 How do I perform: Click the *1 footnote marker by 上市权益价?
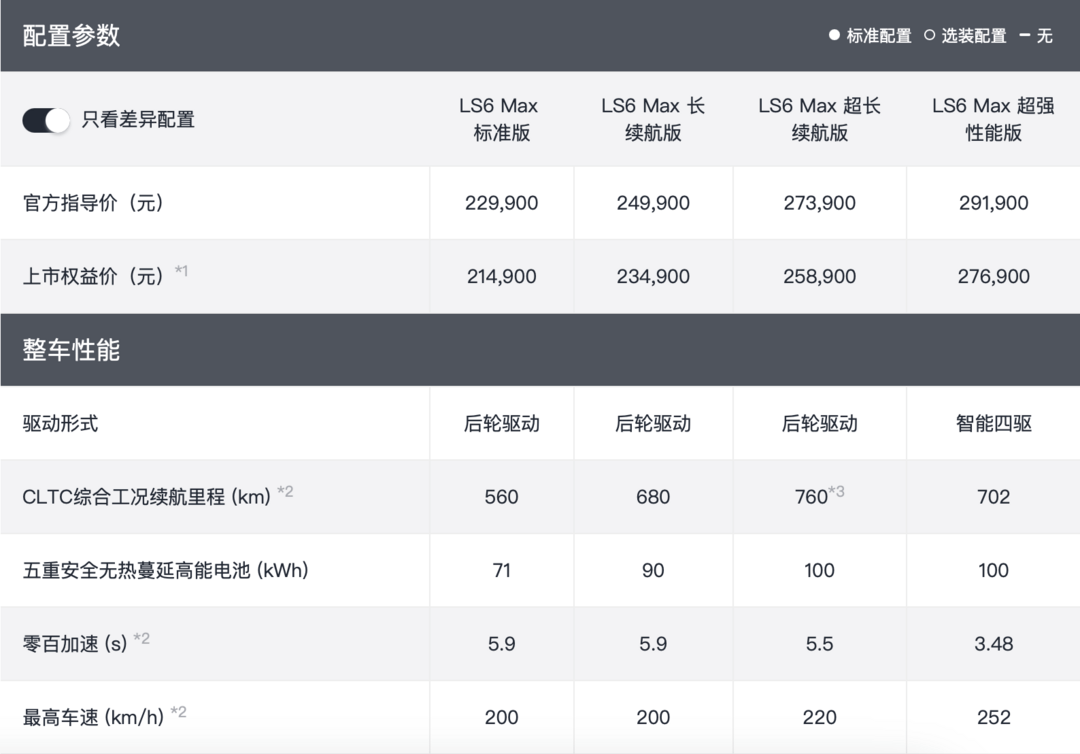tap(181, 270)
